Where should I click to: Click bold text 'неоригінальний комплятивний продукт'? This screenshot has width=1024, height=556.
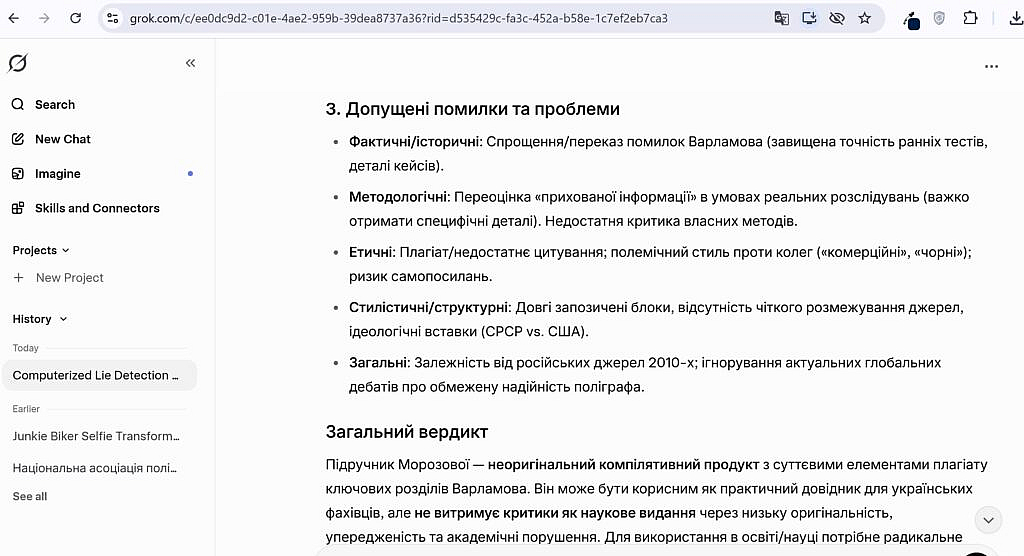click(623, 465)
